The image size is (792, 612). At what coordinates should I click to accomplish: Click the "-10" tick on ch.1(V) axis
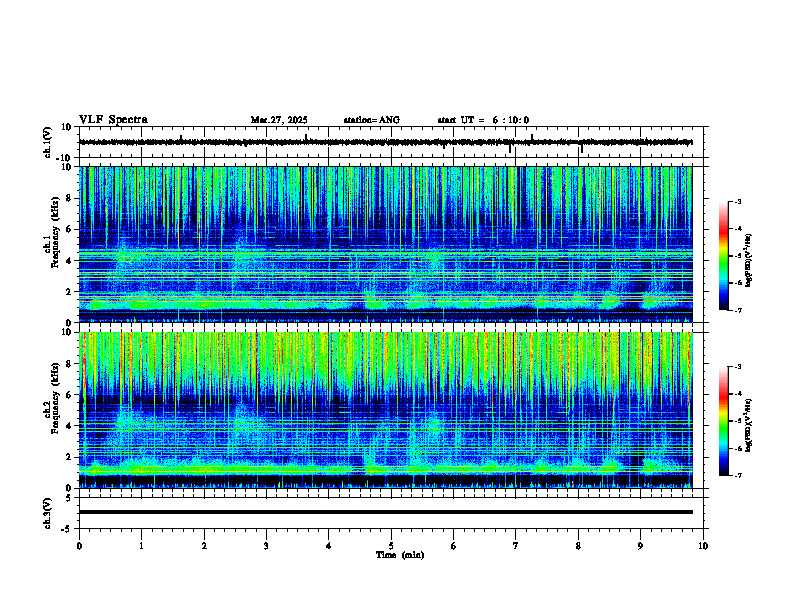(65, 158)
